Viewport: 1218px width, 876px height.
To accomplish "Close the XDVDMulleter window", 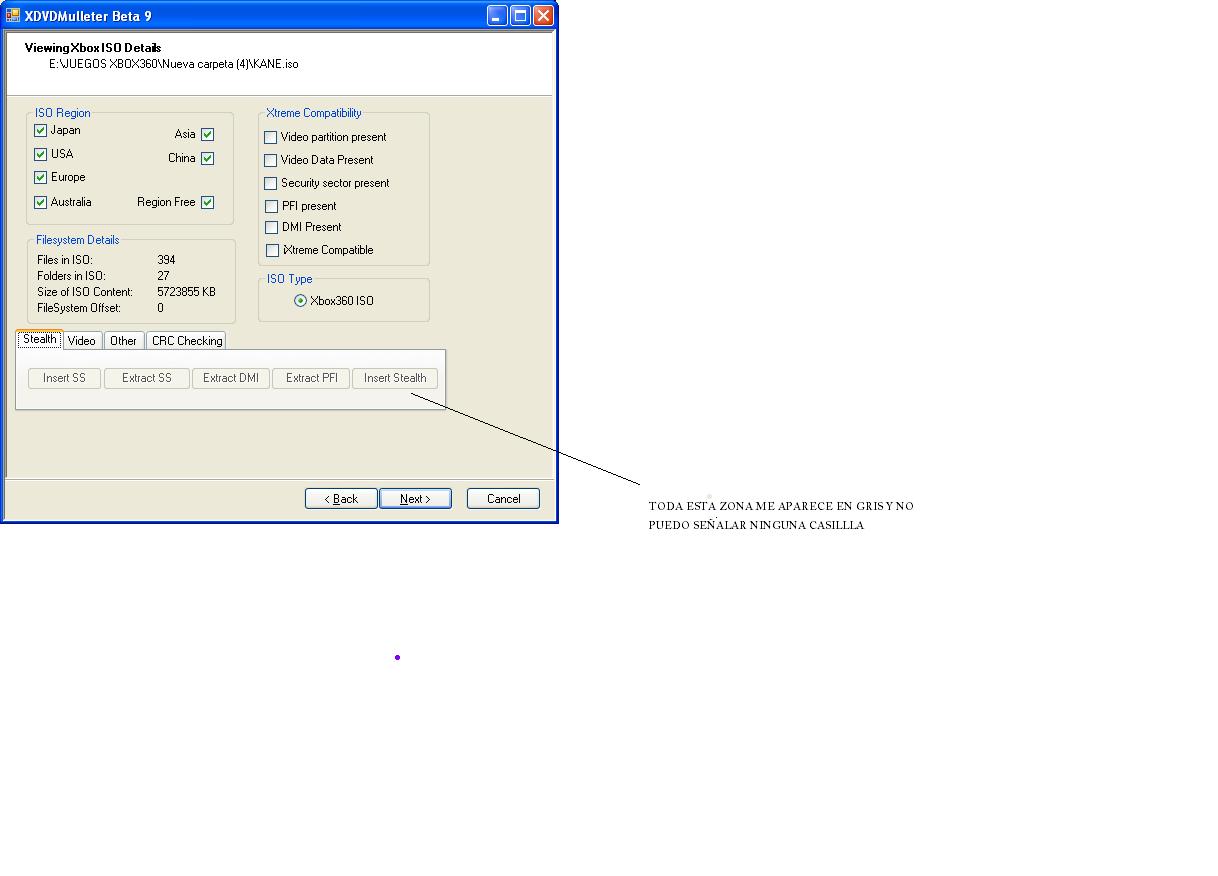I will tap(543, 15).
